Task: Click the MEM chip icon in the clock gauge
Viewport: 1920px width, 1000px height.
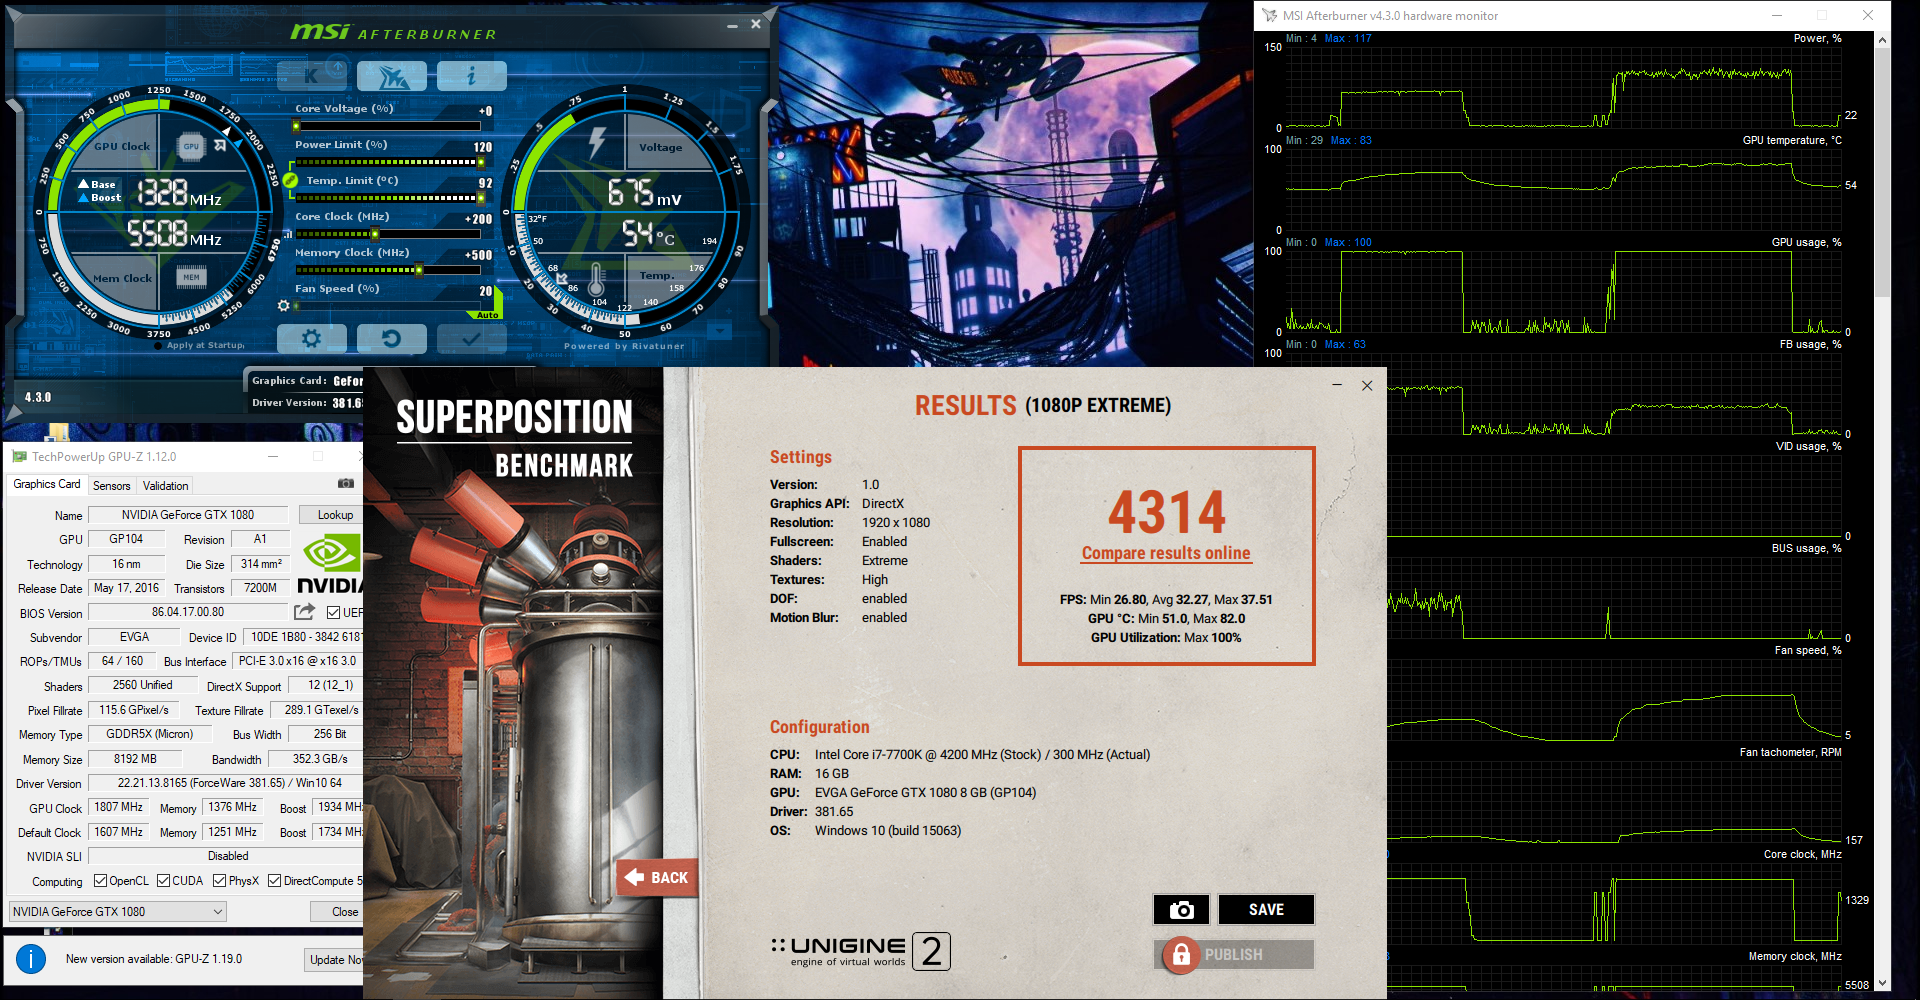Action: pyautogui.click(x=191, y=277)
